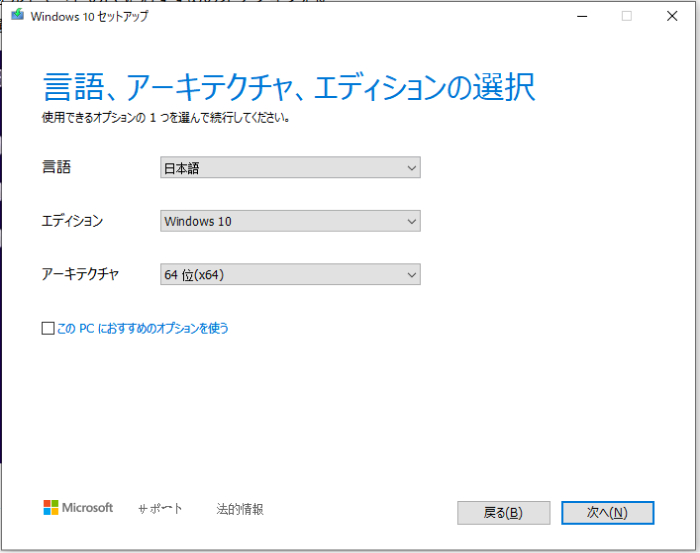Viewport: 700px width, 553px height.
Task: Open the アーキテクチャ dropdown showing 64 位(x64)
Action: [290, 274]
